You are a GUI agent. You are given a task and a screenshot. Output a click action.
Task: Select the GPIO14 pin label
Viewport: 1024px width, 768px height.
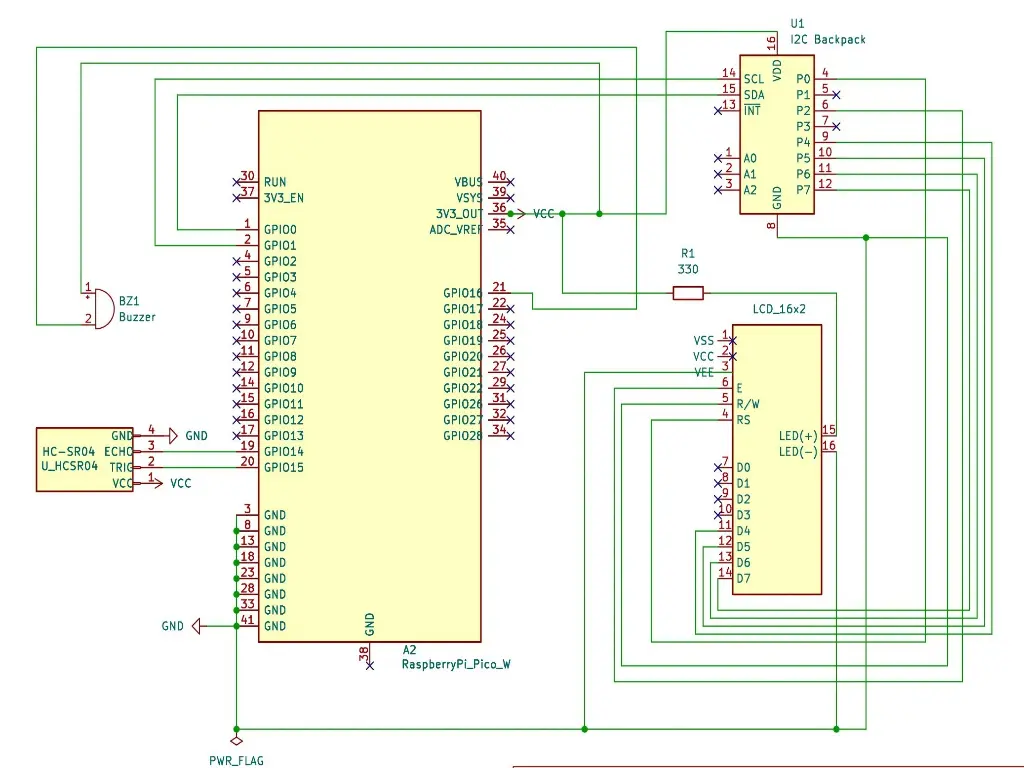283,451
